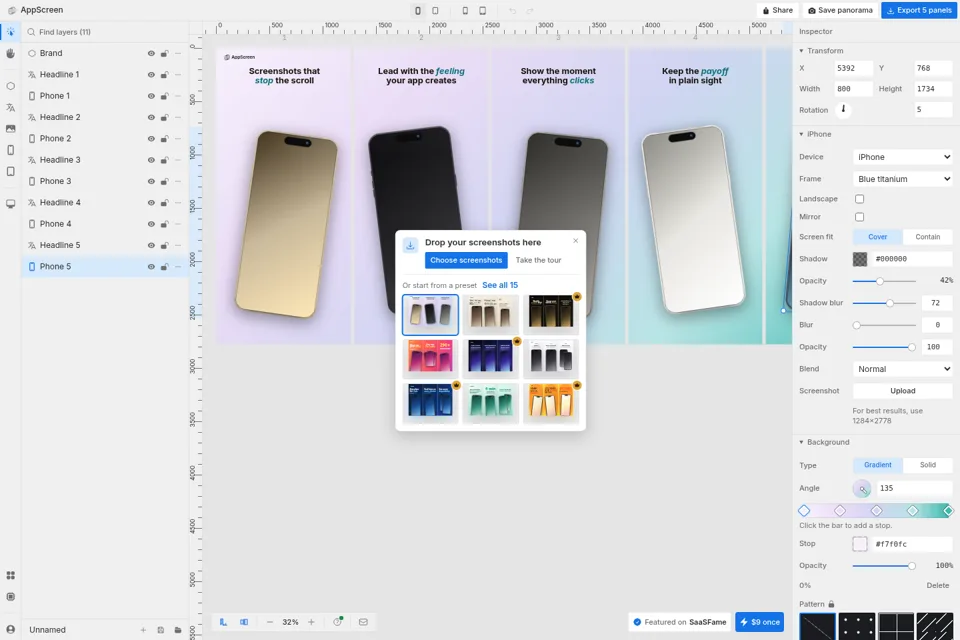
Task: Click Take the tour link
Action: click(x=538, y=260)
